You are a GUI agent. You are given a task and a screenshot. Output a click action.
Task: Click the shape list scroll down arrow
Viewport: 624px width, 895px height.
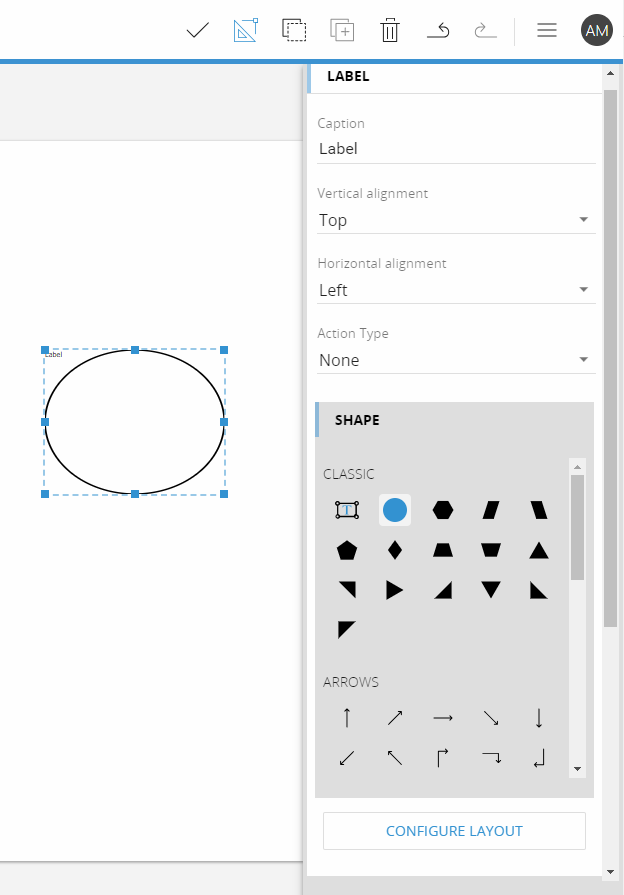click(577, 769)
